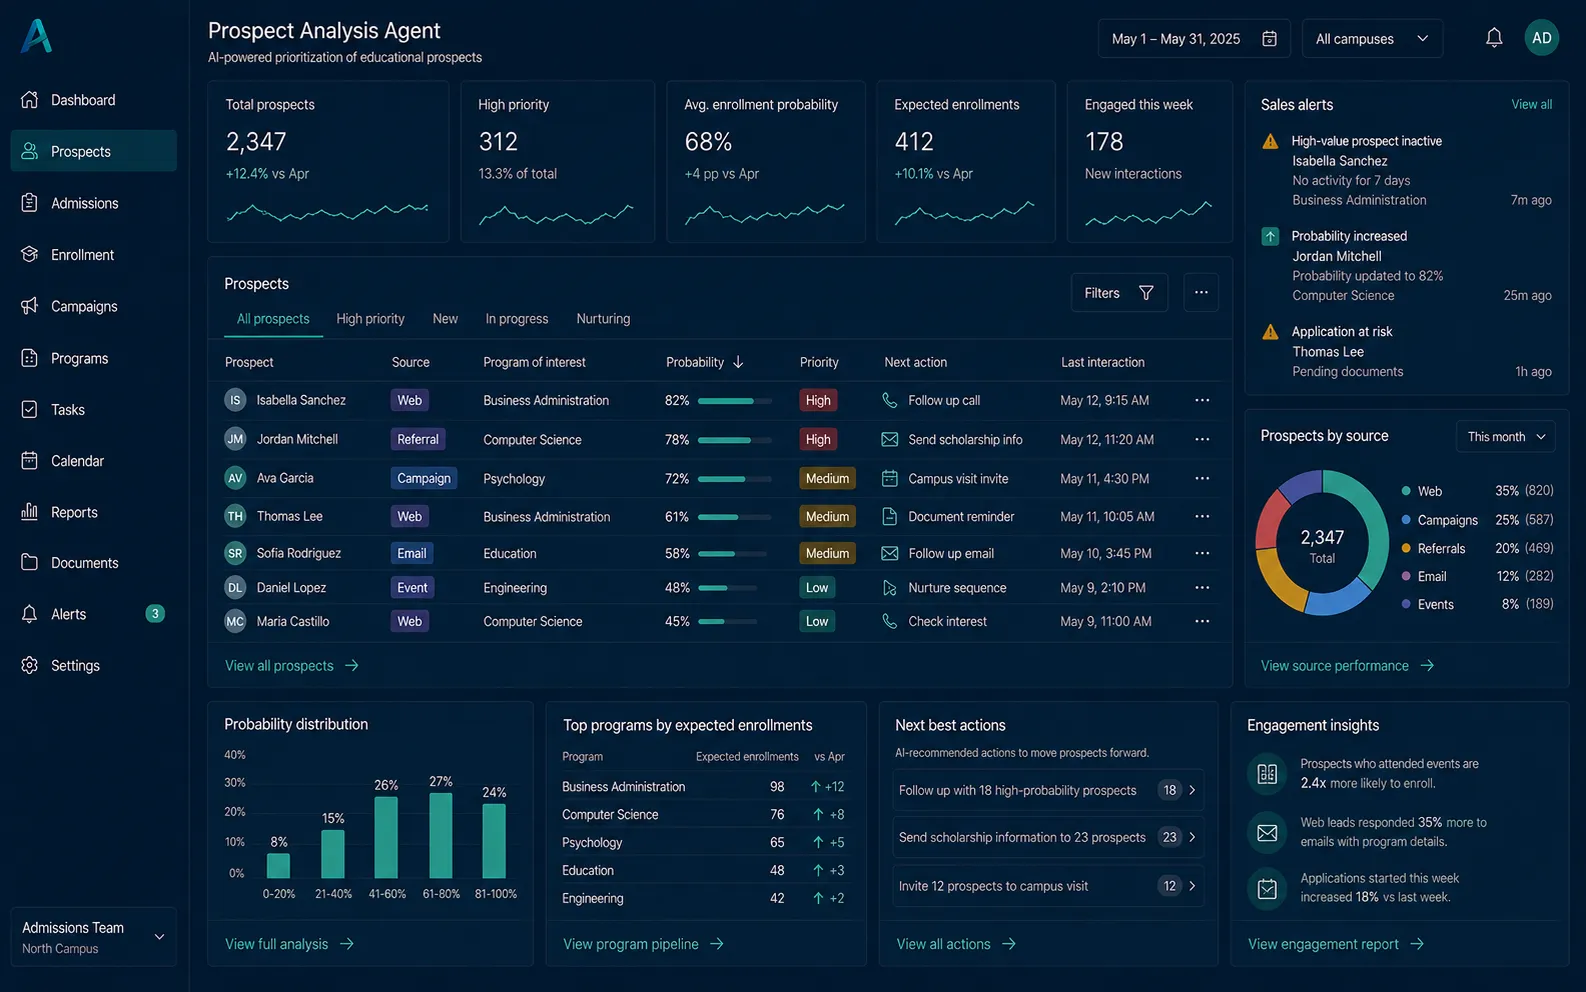
Task: Click the calendar icon in date range
Action: 1269,38
